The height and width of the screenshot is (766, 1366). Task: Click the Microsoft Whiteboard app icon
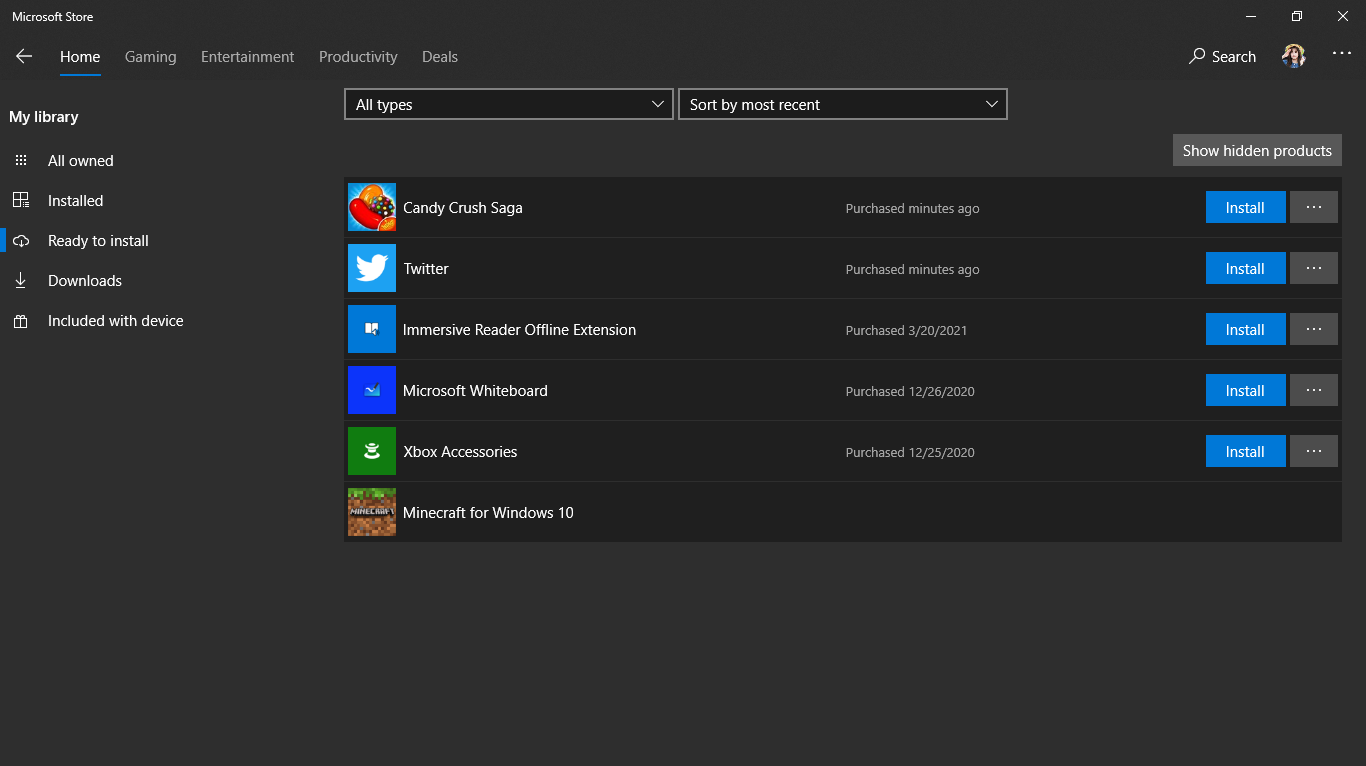click(x=372, y=391)
